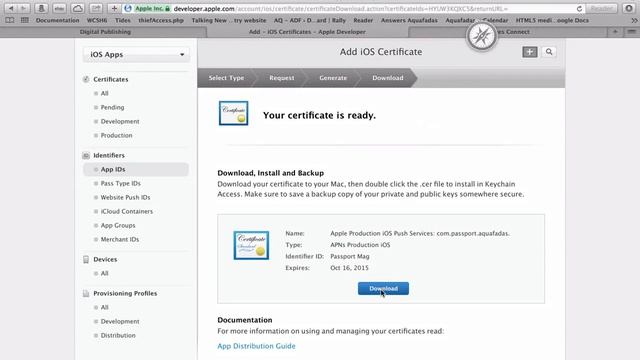
Task: Open the Documentation bookmark
Action: pyautogui.click(x=58, y=20)
